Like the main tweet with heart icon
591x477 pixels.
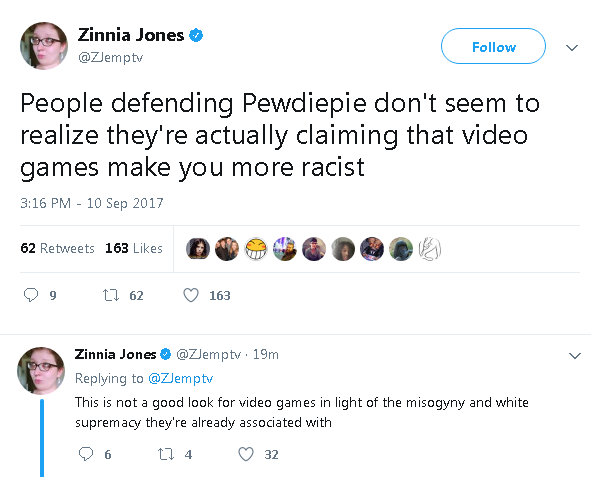[191, 295]
